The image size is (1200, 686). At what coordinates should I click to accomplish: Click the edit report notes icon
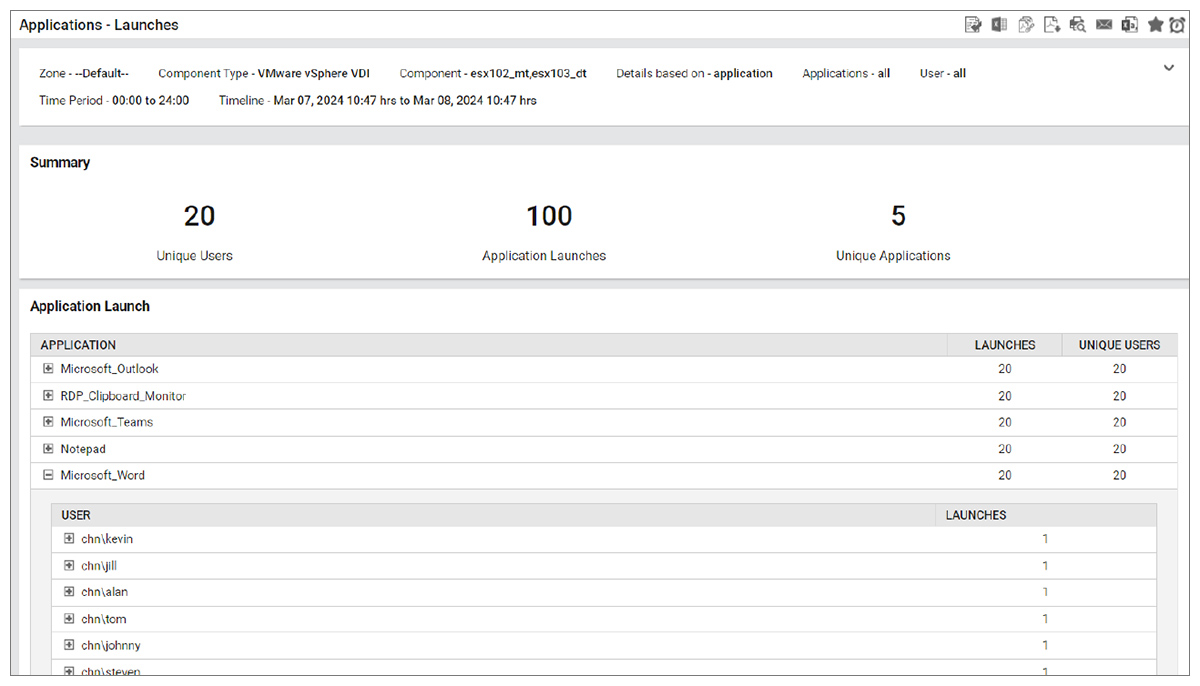(x=973, y=25)
